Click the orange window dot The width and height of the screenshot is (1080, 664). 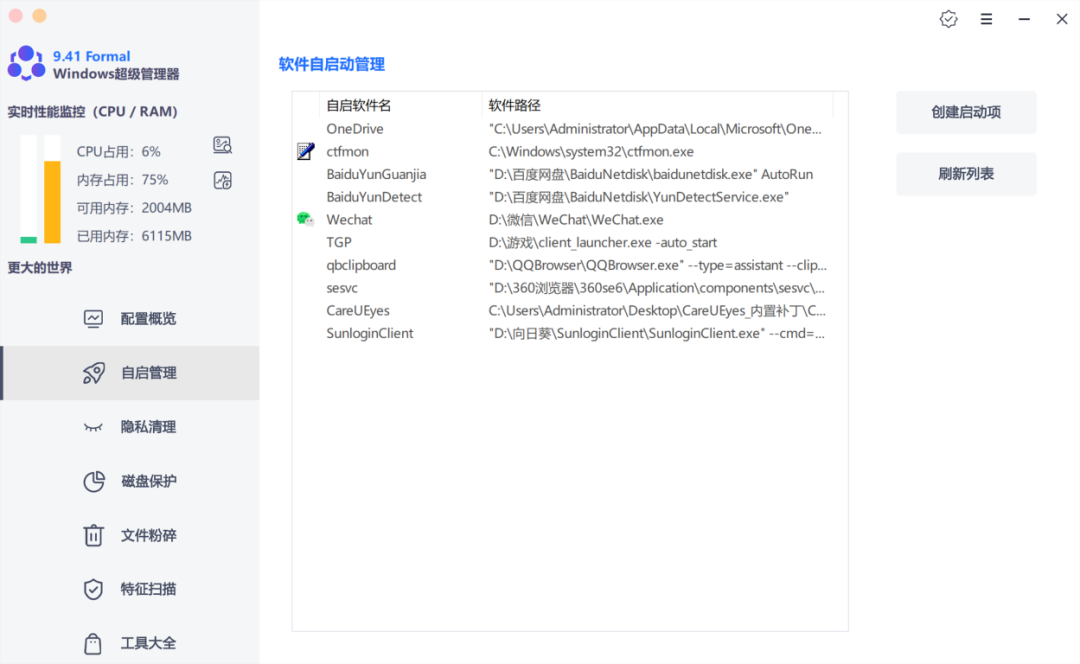pos(40,15)
